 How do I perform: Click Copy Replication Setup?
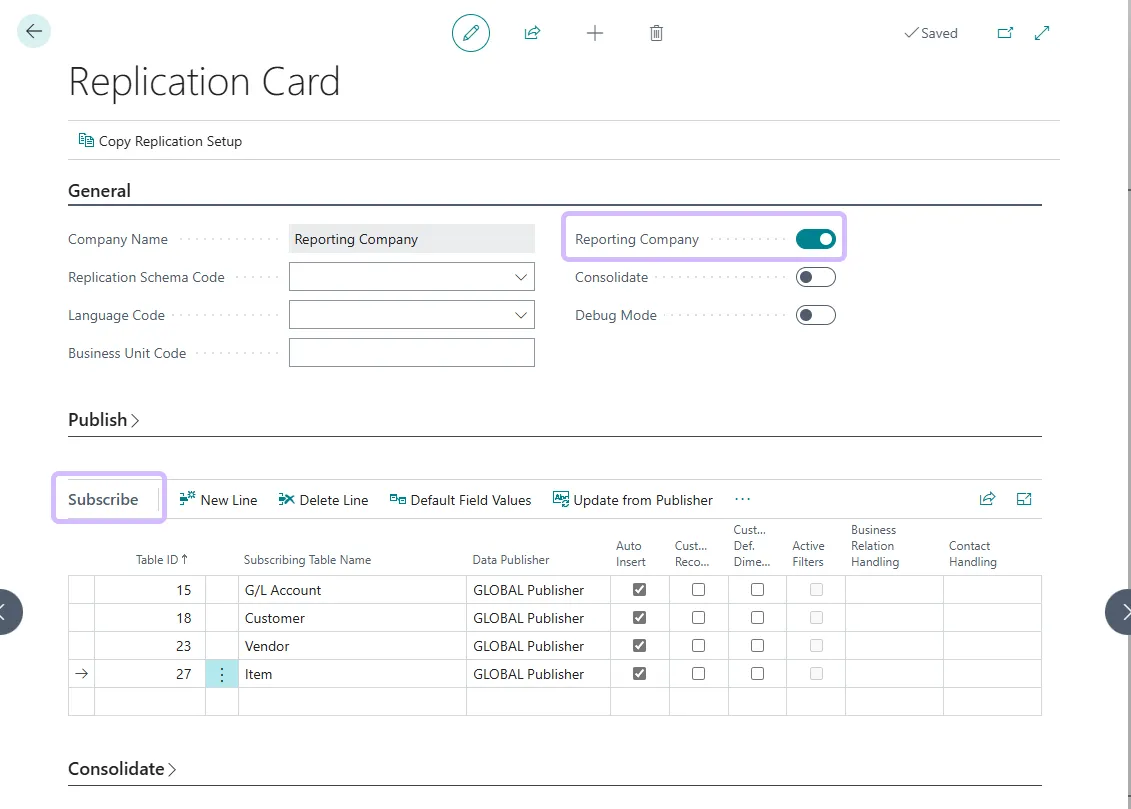coord(160,140)
